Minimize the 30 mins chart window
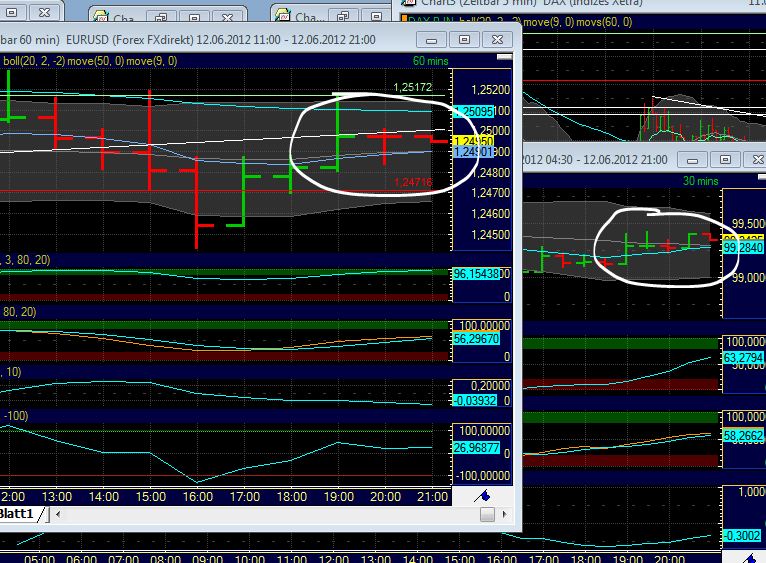Viewport: 766px width, 563px height. 693,160
